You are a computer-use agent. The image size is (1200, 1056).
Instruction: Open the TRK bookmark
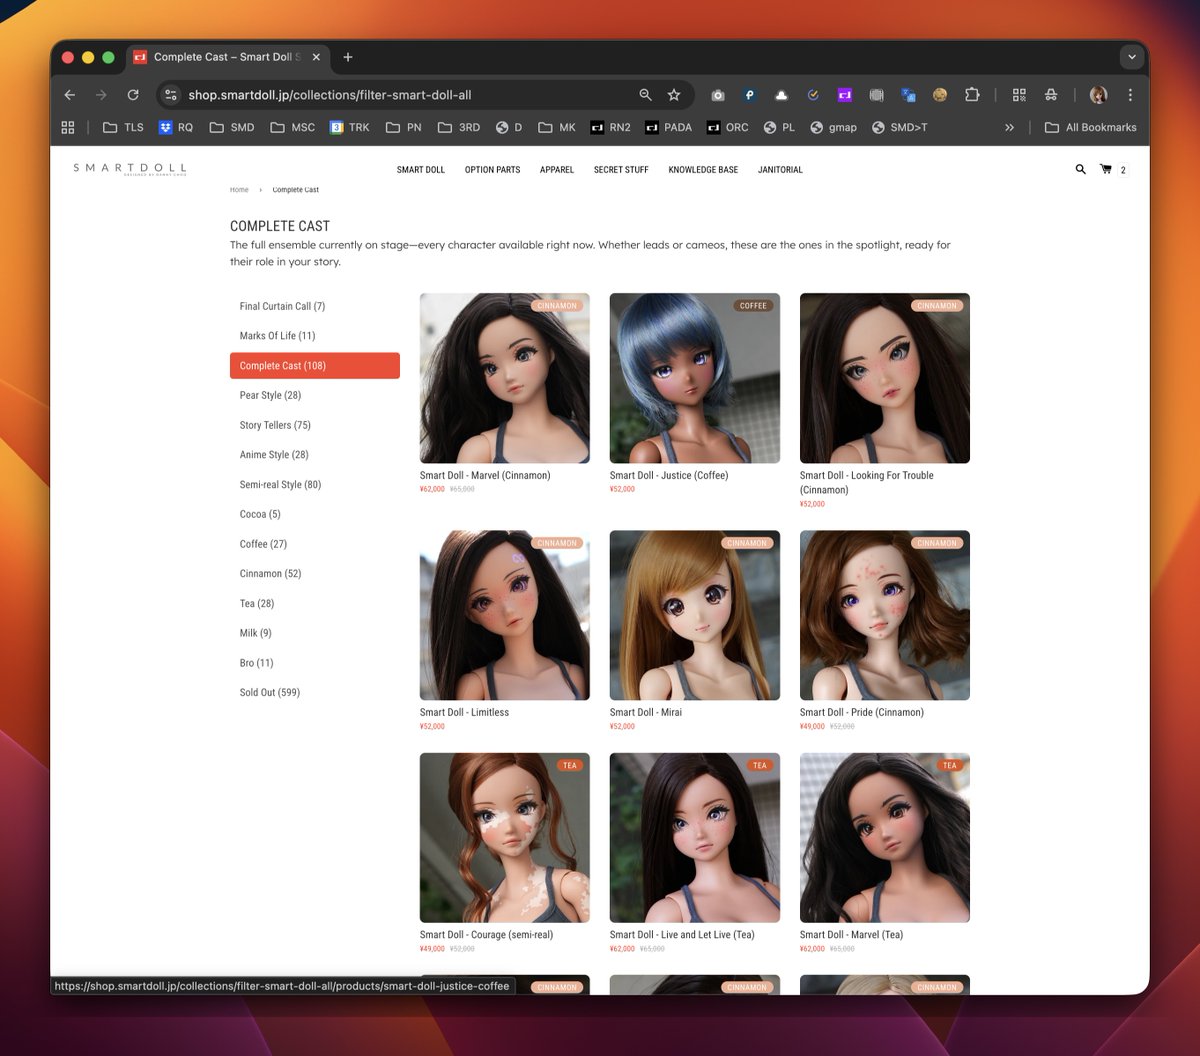click(x=350, y=127)
